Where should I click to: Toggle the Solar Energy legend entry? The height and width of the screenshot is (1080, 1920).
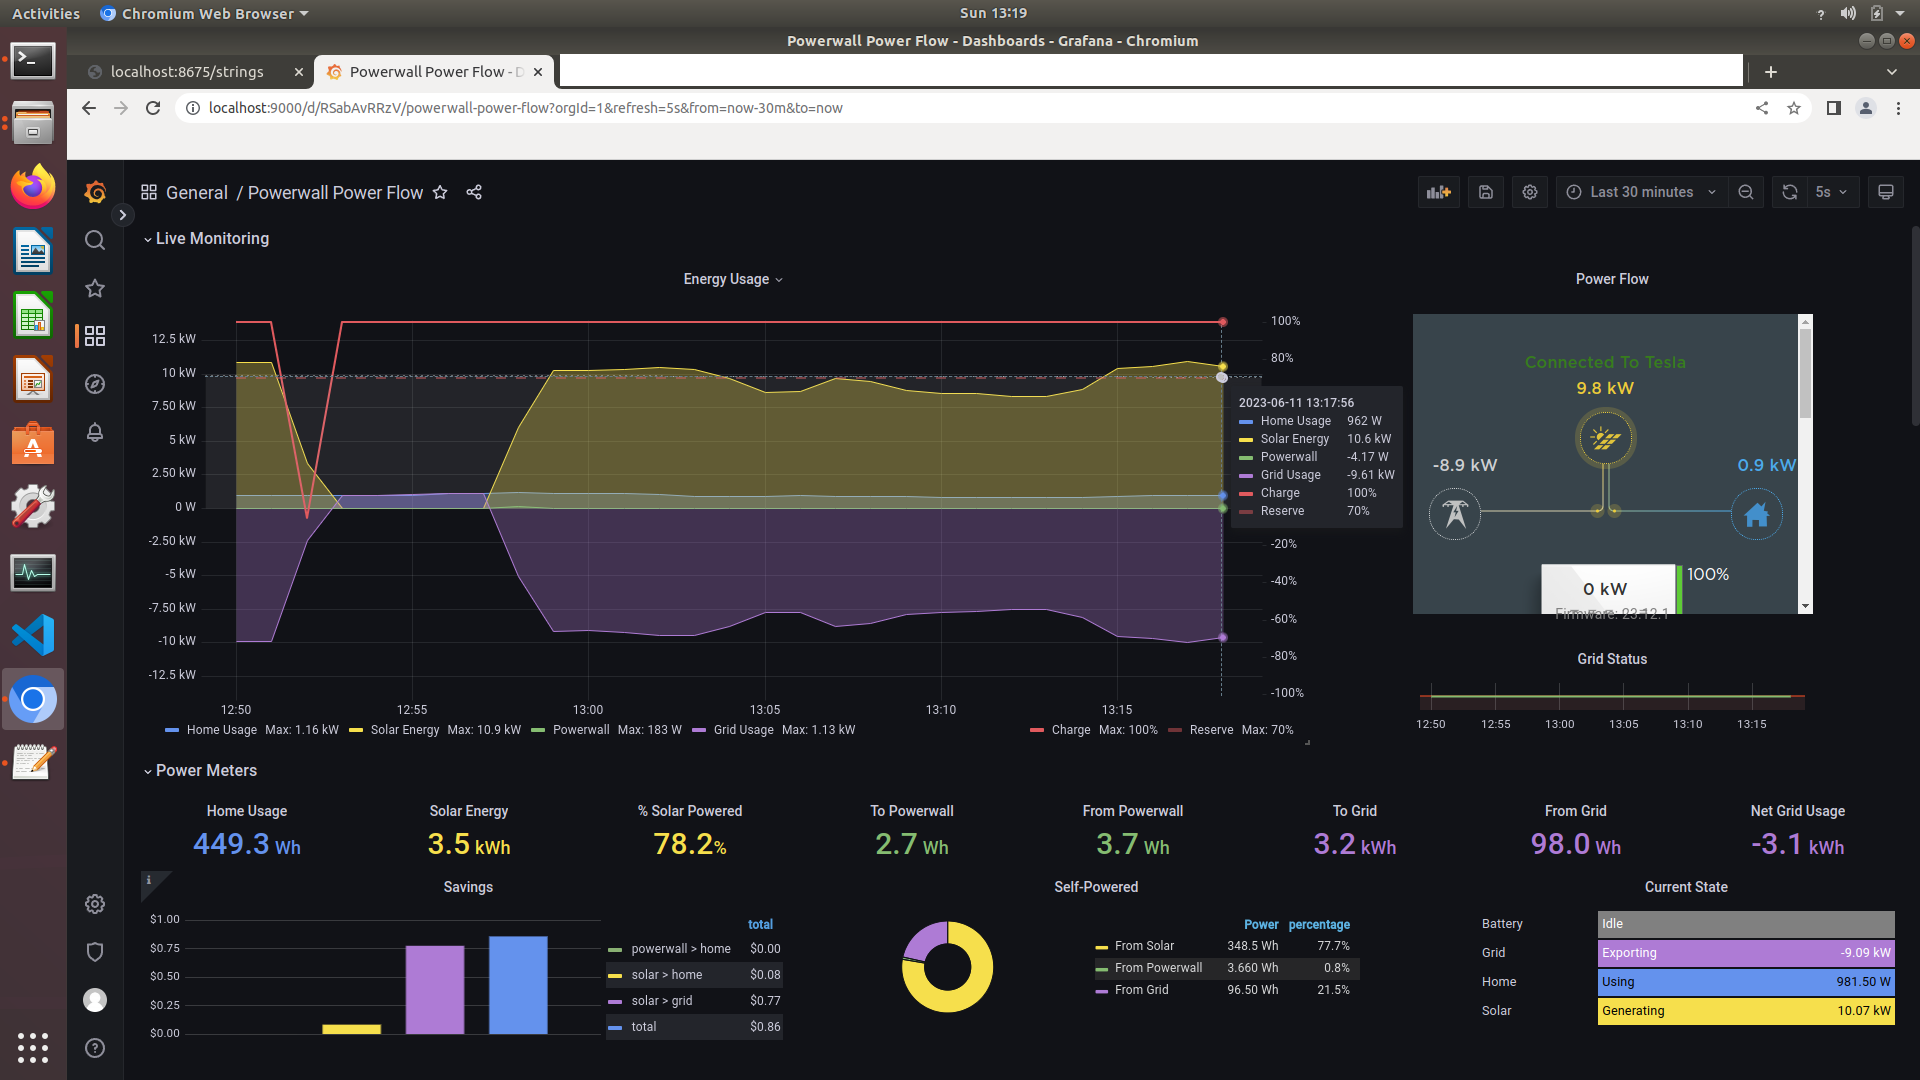404,730
